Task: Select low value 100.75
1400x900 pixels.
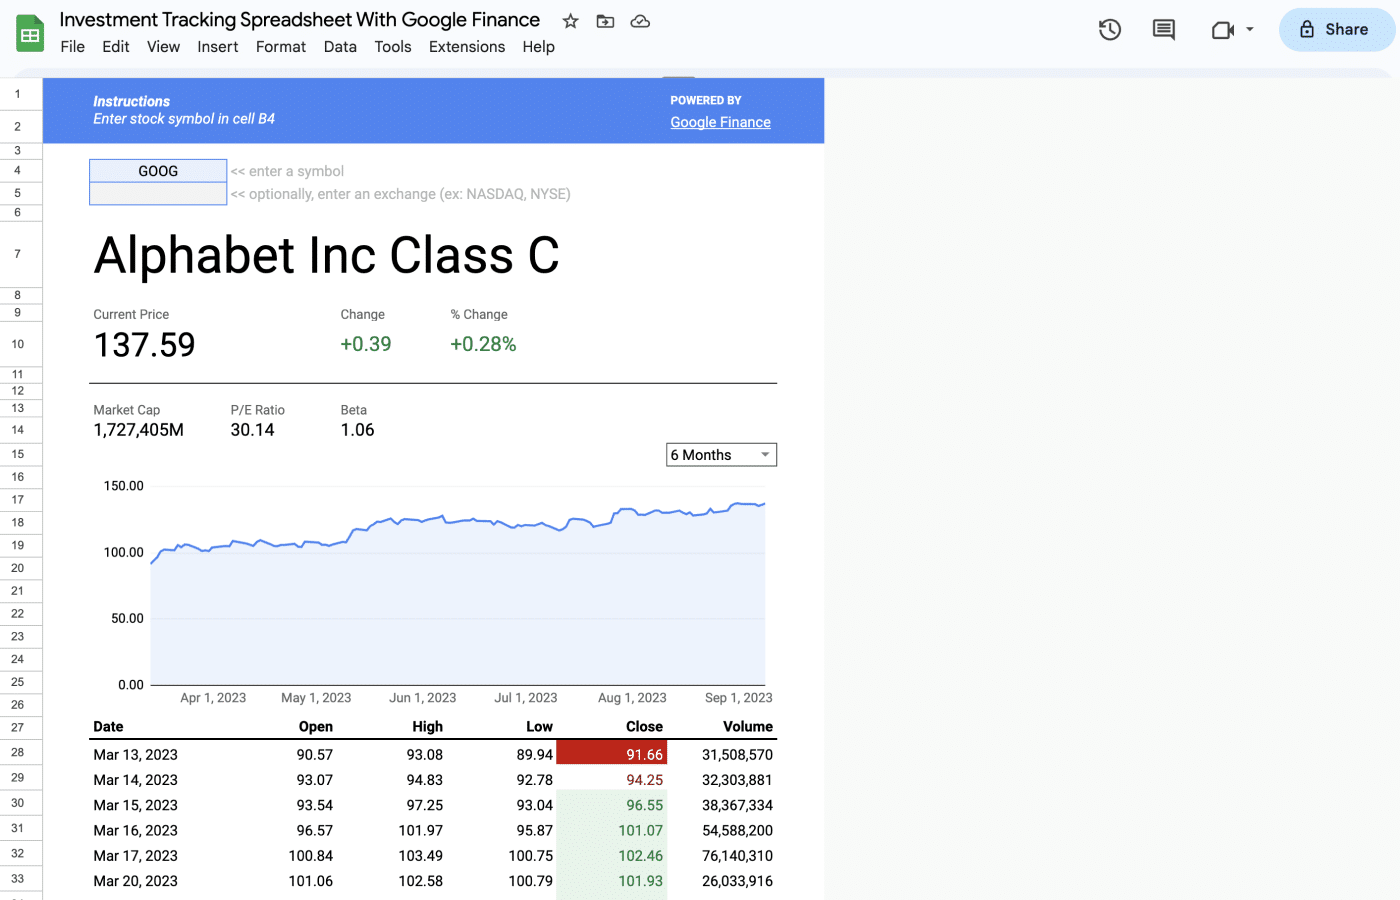Action: pyautogui.click(x=531, y=856)
